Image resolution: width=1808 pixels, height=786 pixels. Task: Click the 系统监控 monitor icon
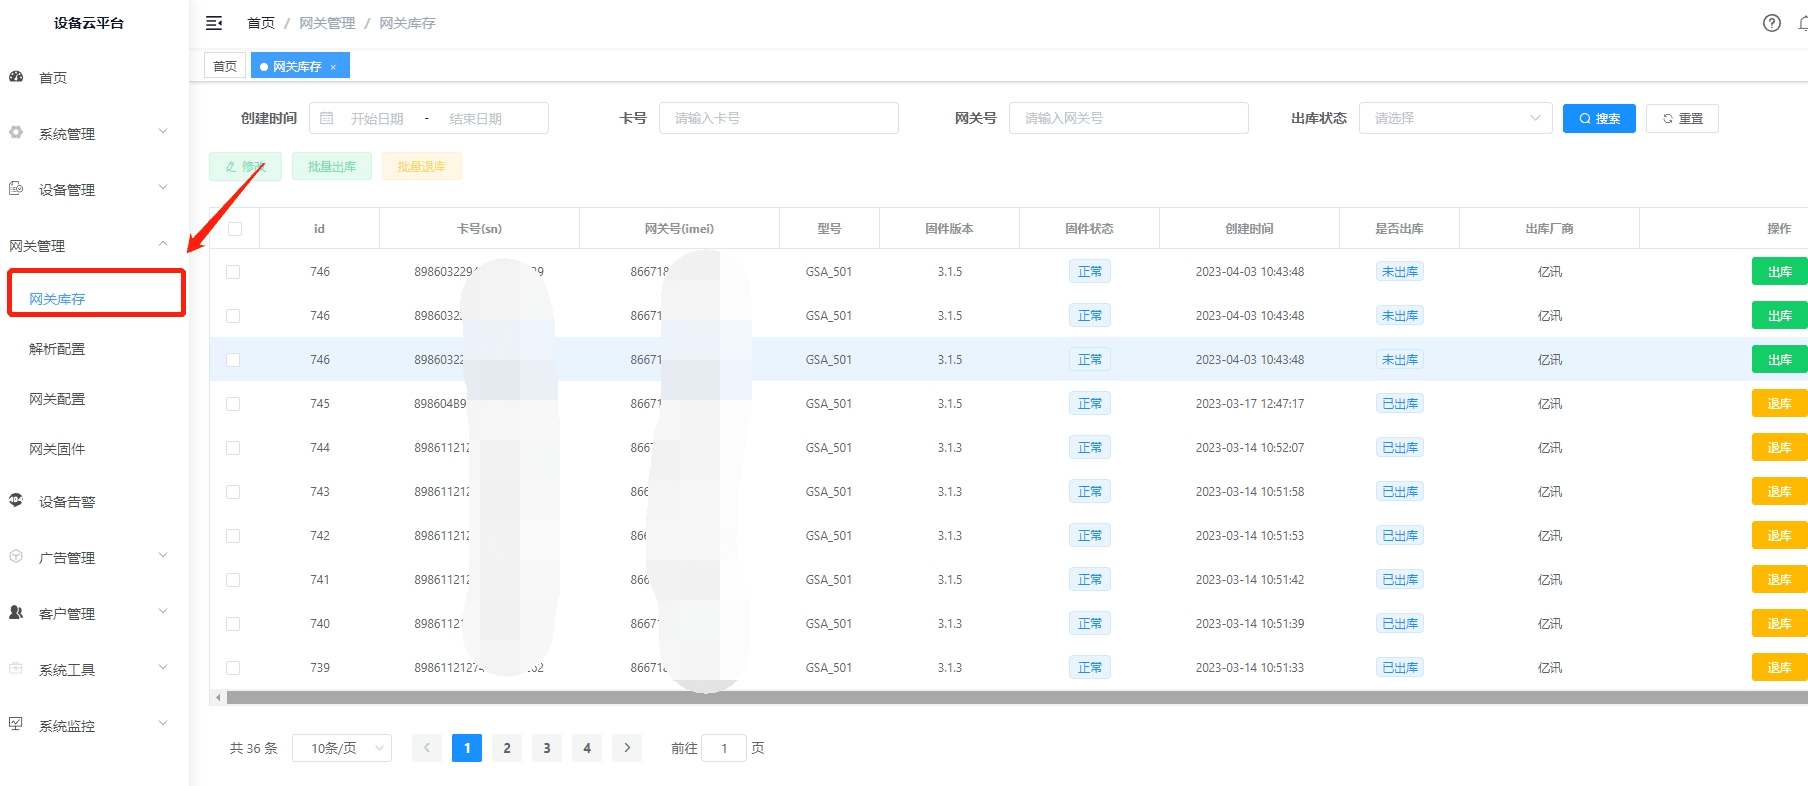point(16,725)
